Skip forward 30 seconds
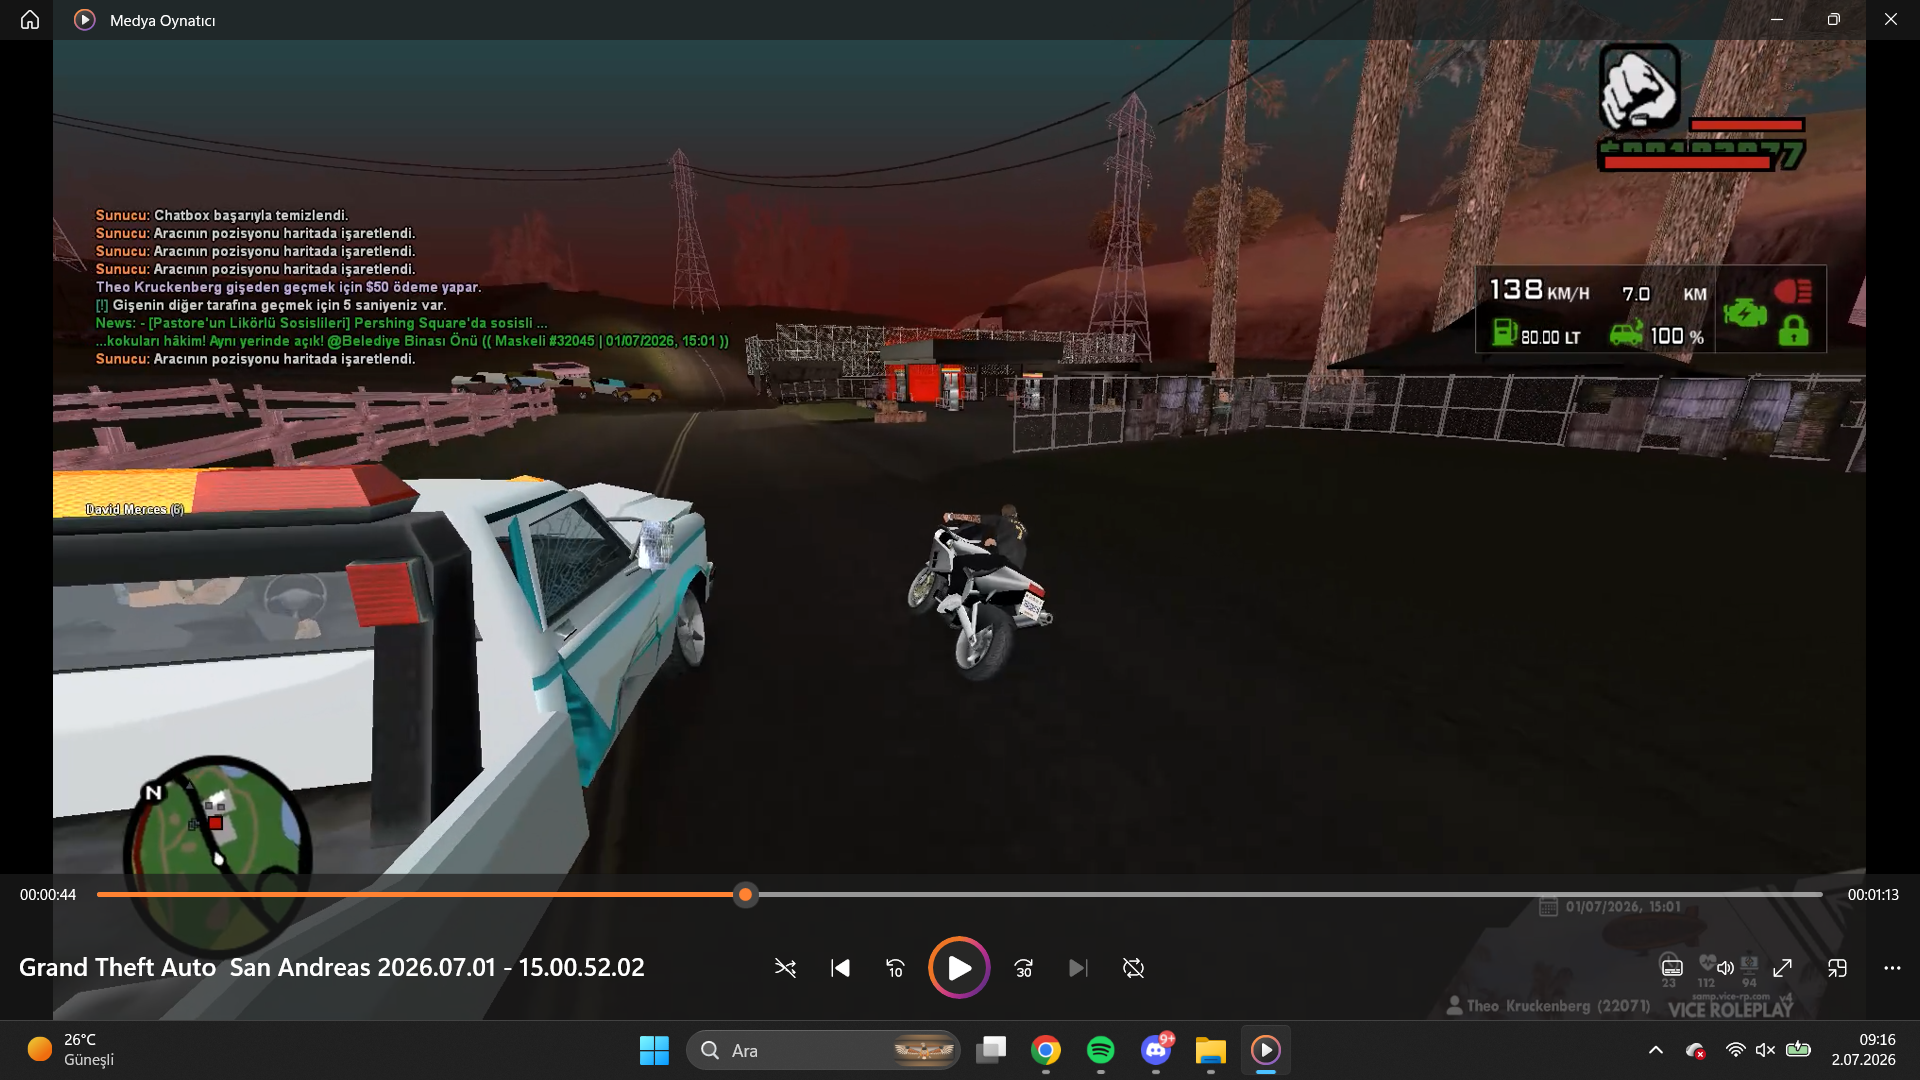This screenshot has width=1920, height=1080. [x=1024, y=968]
